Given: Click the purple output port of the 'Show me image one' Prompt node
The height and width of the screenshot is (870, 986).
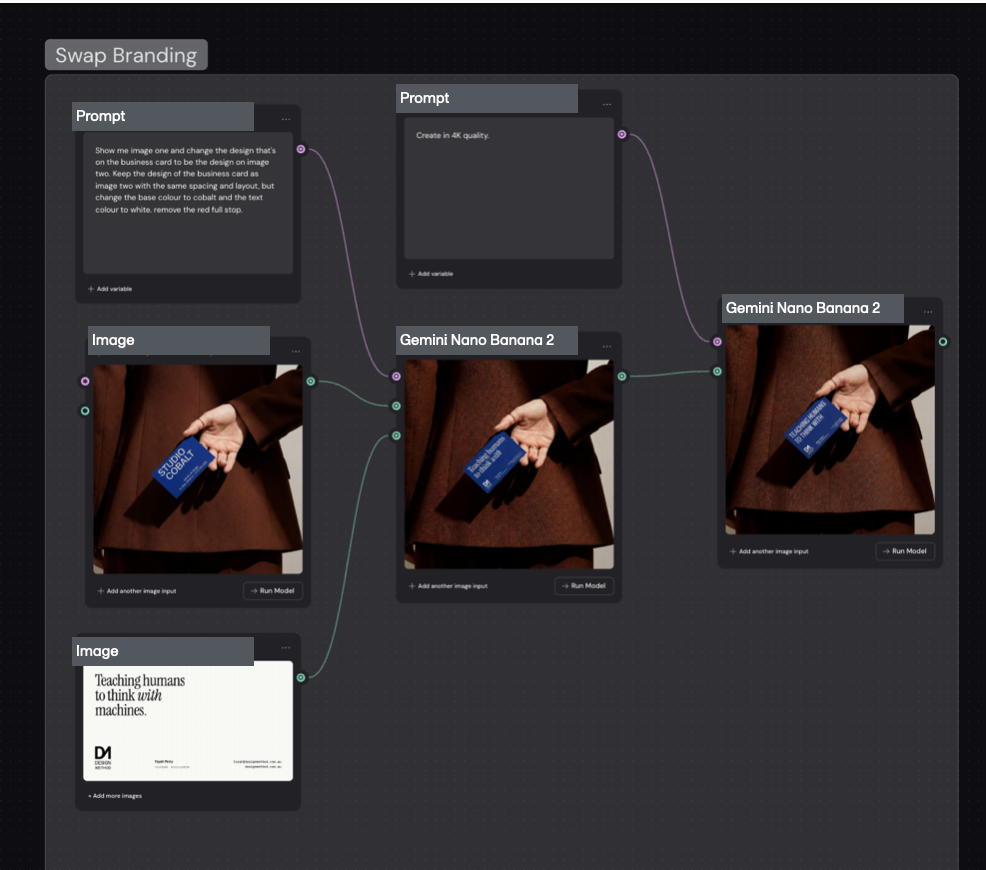Looking at the screenshot, I should pyautogui.click(x=301, y=150).
